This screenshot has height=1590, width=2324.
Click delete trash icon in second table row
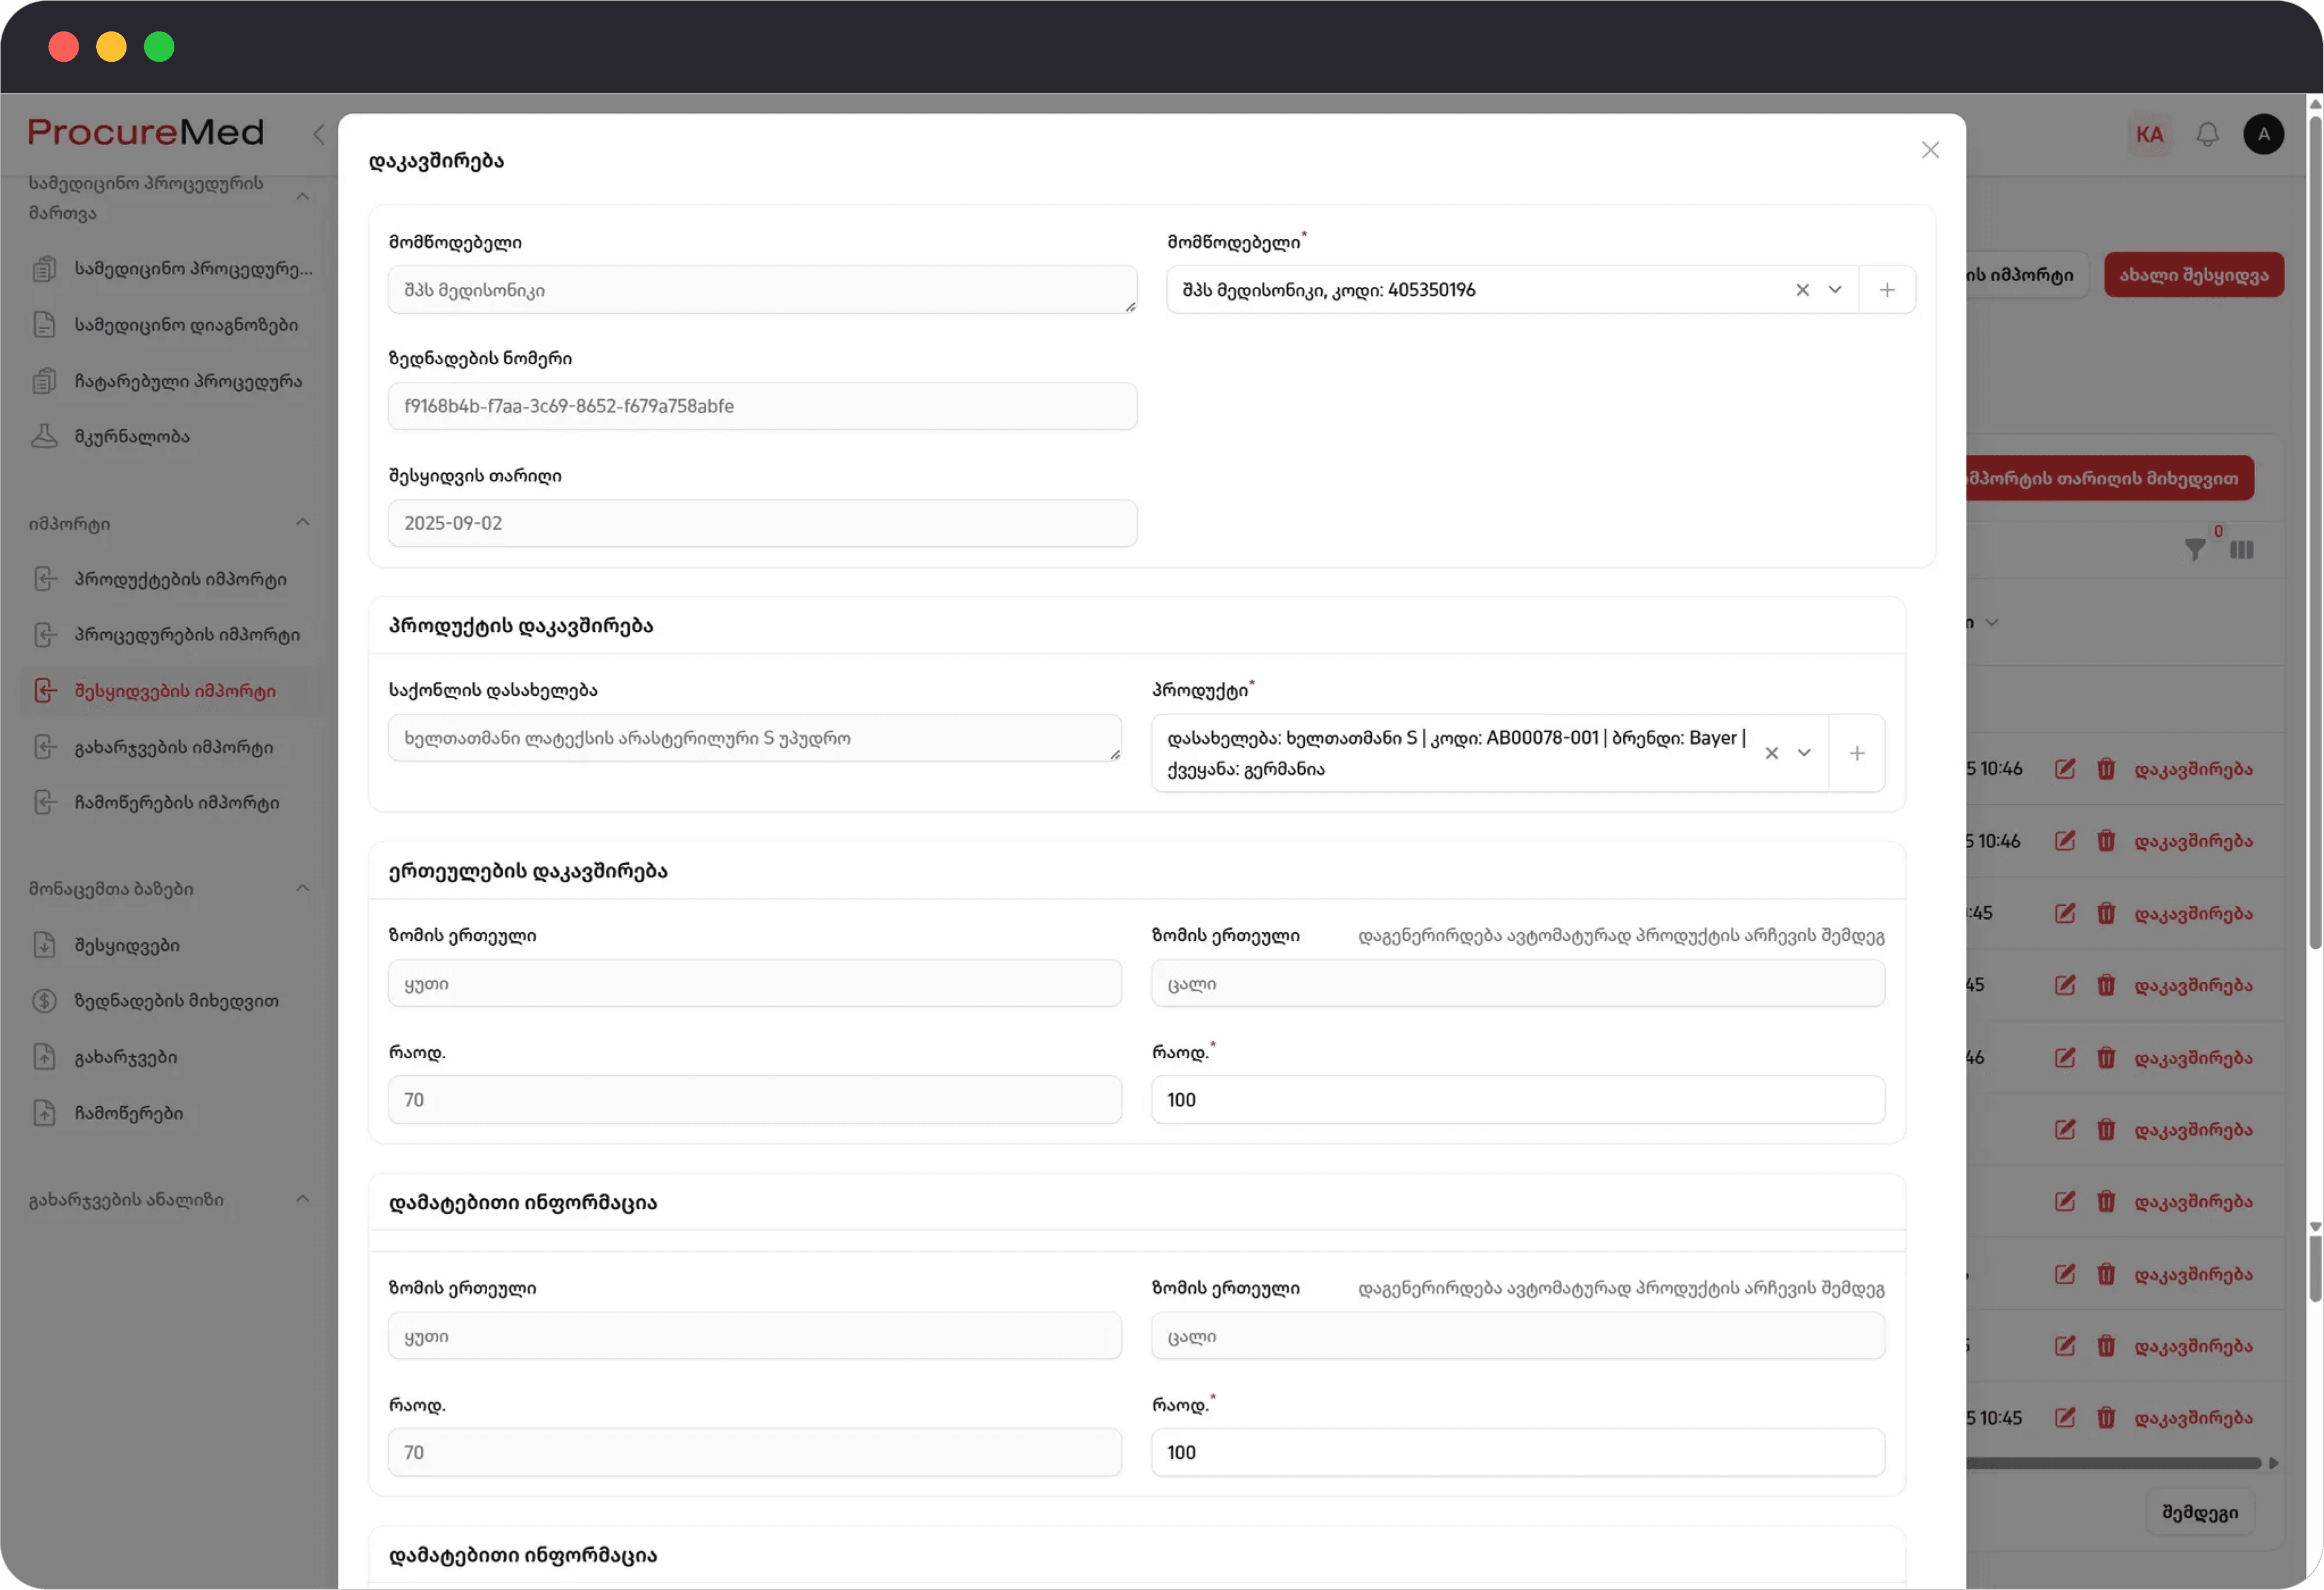pyautogui.click(x=2105, y=841)
